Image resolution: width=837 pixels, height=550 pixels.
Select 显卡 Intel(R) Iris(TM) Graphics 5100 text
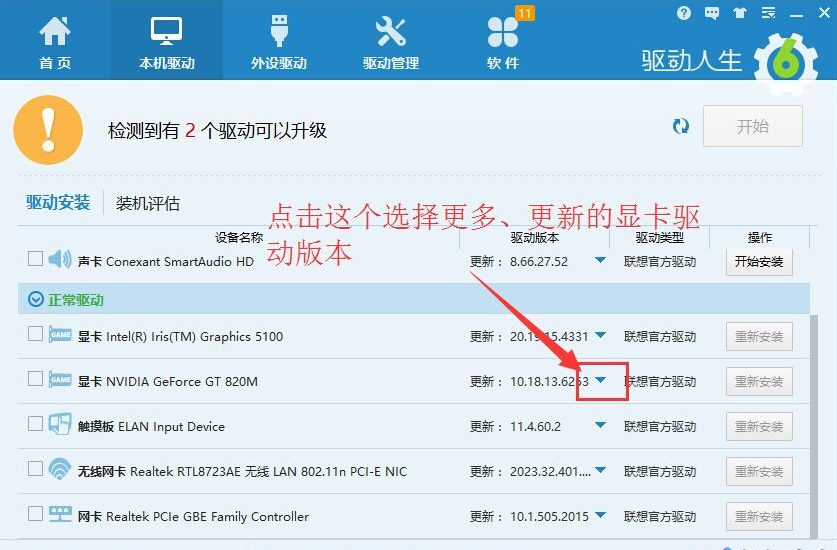pyautogui.click(x=180, y=336)
